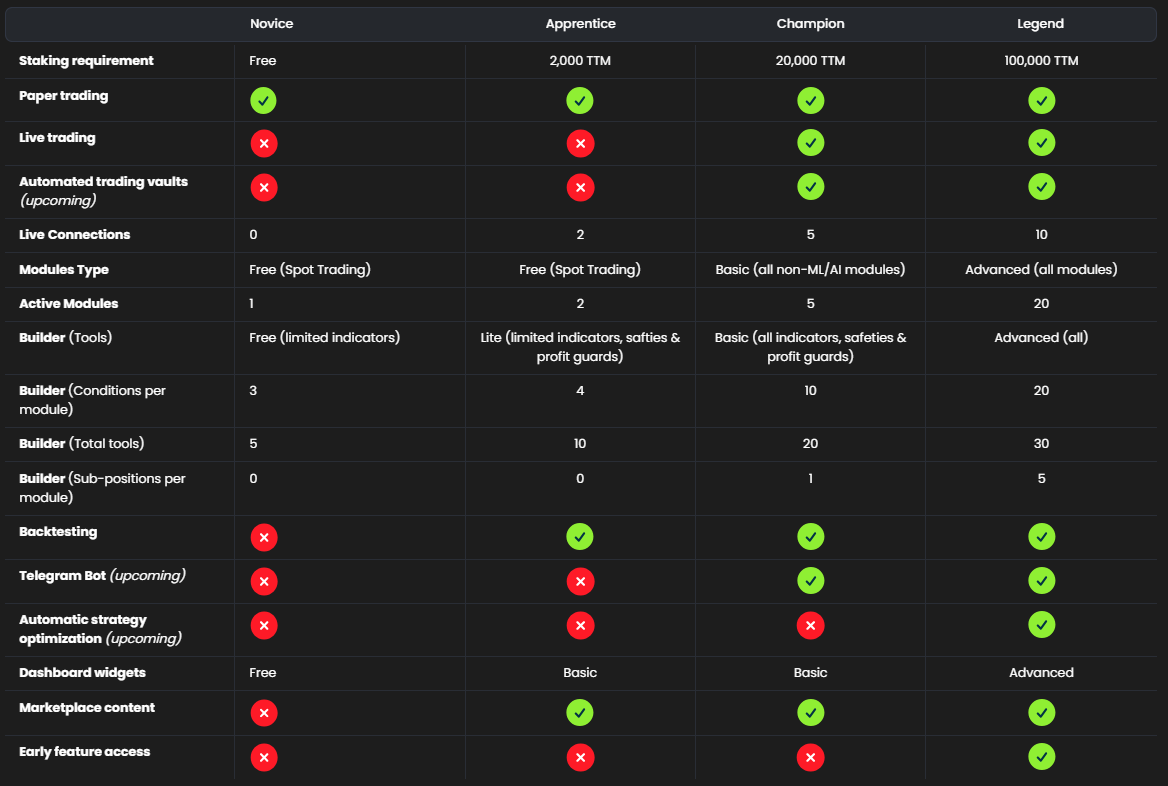Click Champion's green check for Telegram Bot

pos(810,580)
